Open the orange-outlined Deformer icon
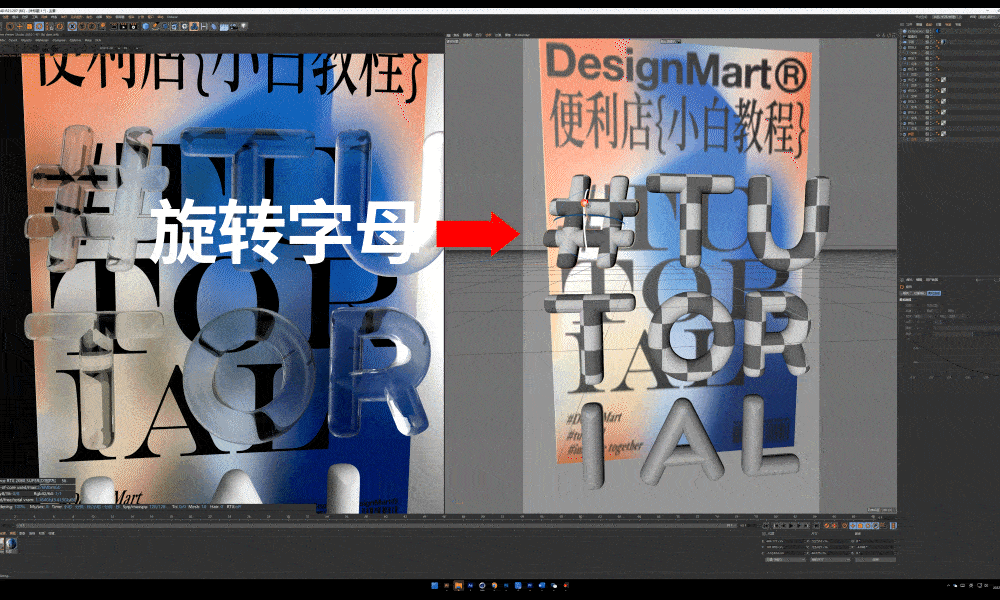Image resolution: width=1000 pixels, height=600 pixels. 195,26
